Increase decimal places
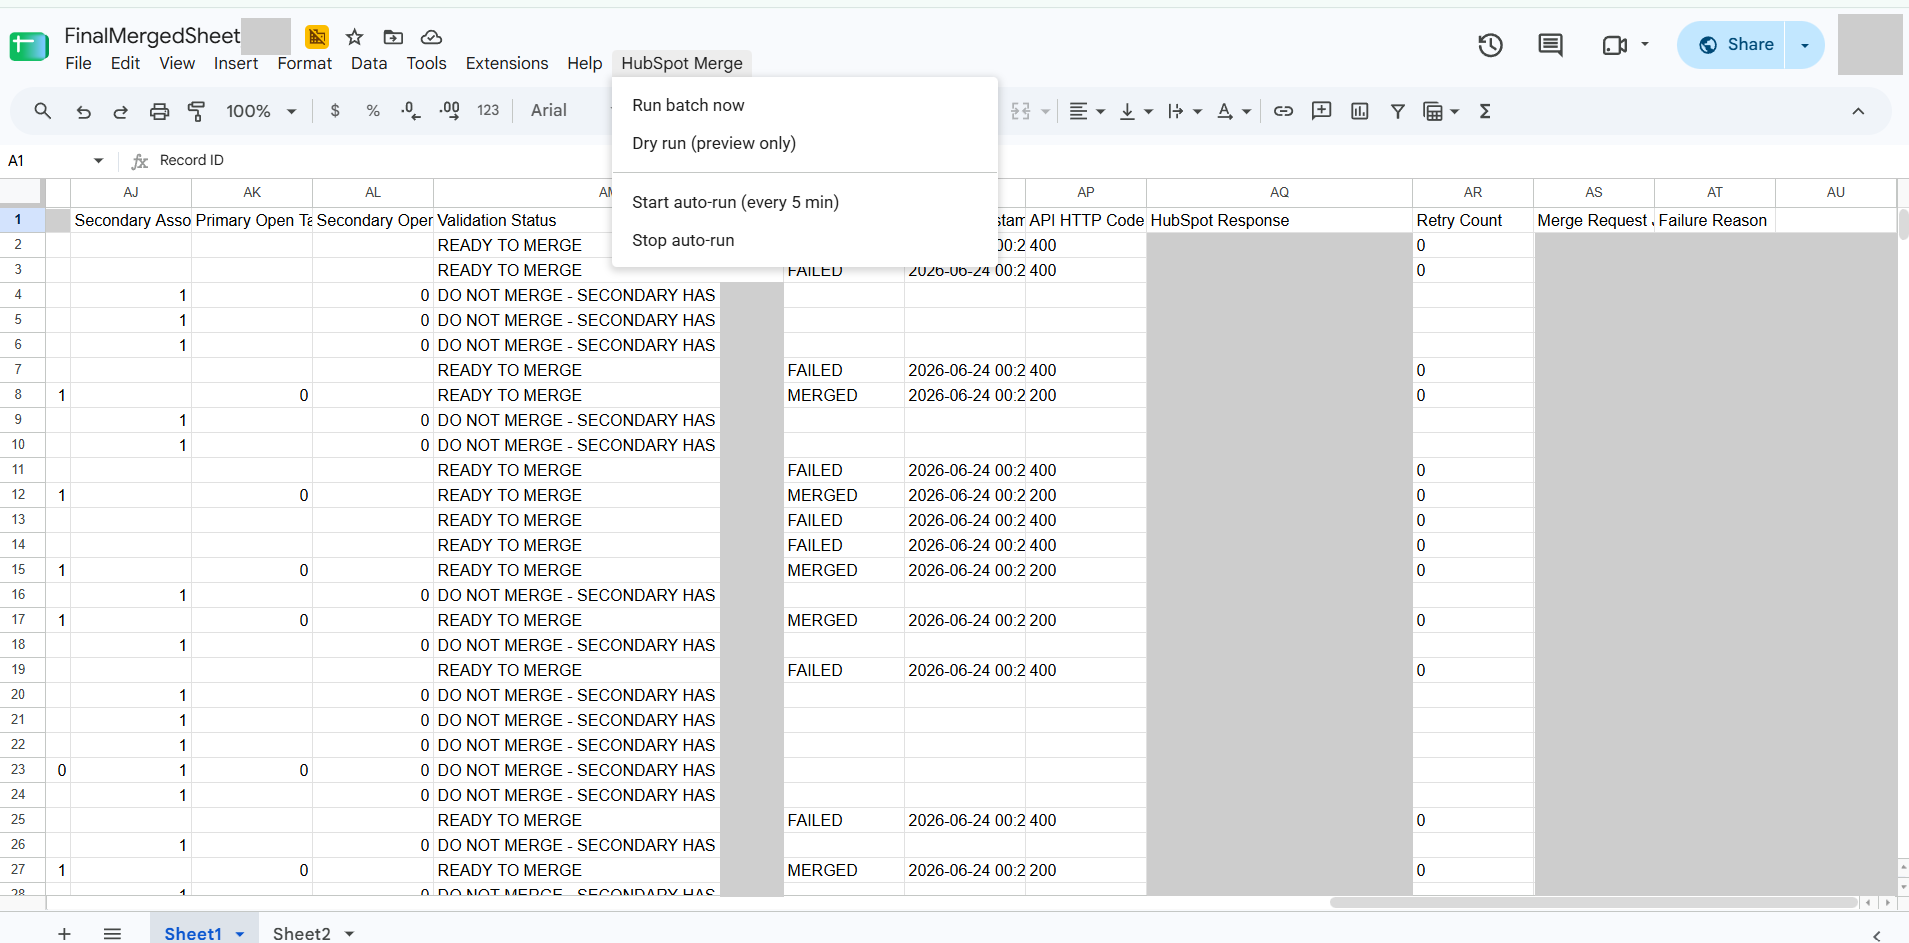The image size is (1909, 943). pos(450,111)
